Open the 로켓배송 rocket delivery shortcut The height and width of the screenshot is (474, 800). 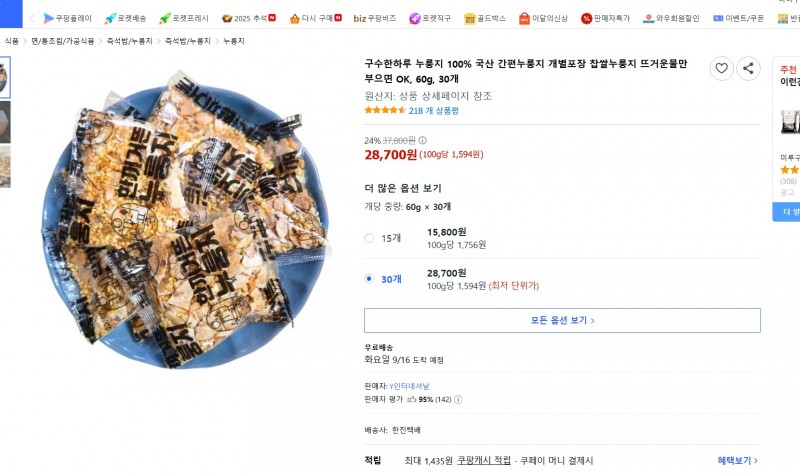click(126, 18)
